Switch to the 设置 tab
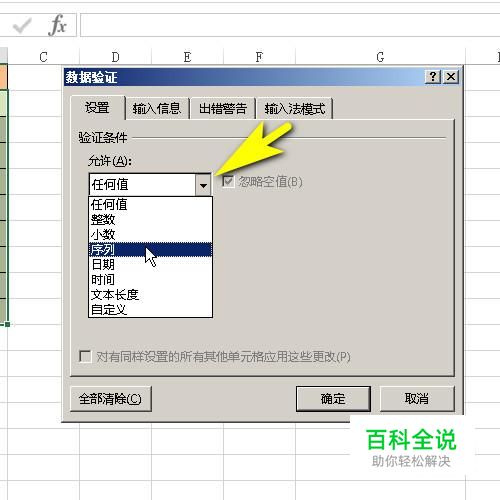The height and width of the screenshot is (500, 500). coord(97,108)
